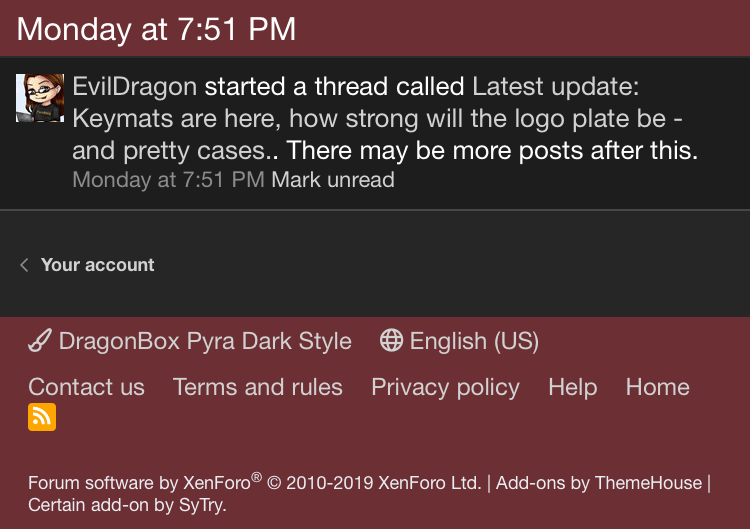Go to the Home page
Screen dimensions: 750x529
657,387
